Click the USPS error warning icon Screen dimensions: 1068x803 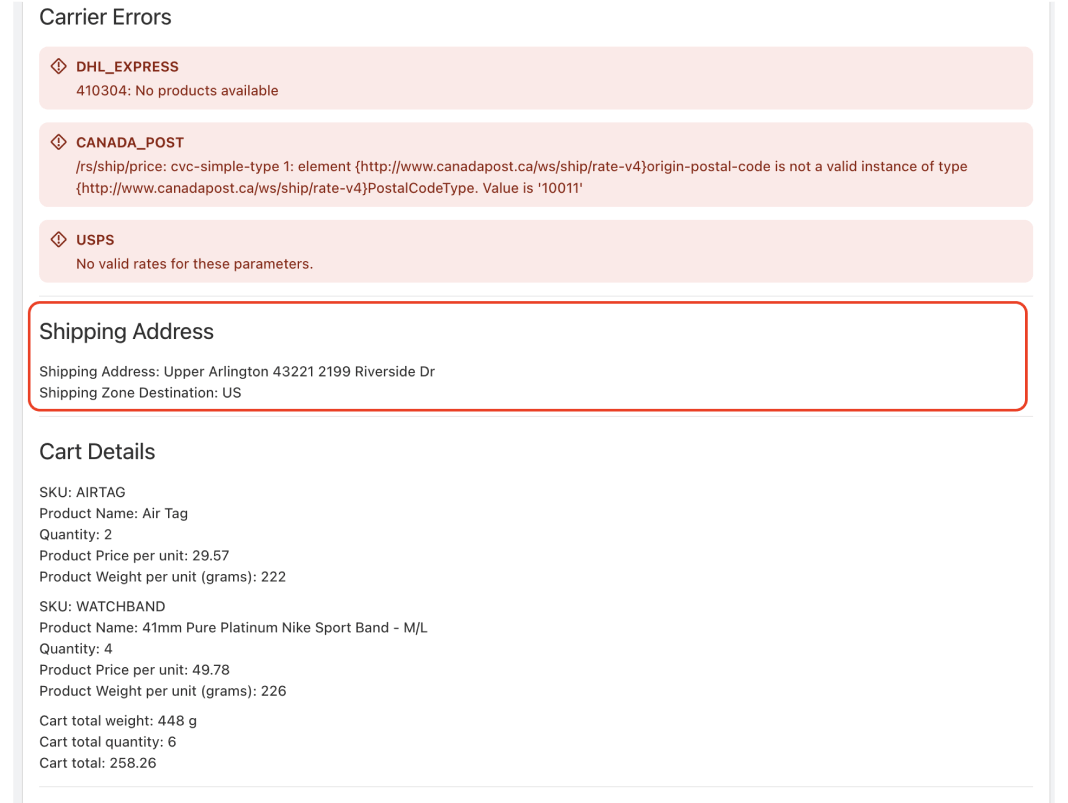[59, 239]
